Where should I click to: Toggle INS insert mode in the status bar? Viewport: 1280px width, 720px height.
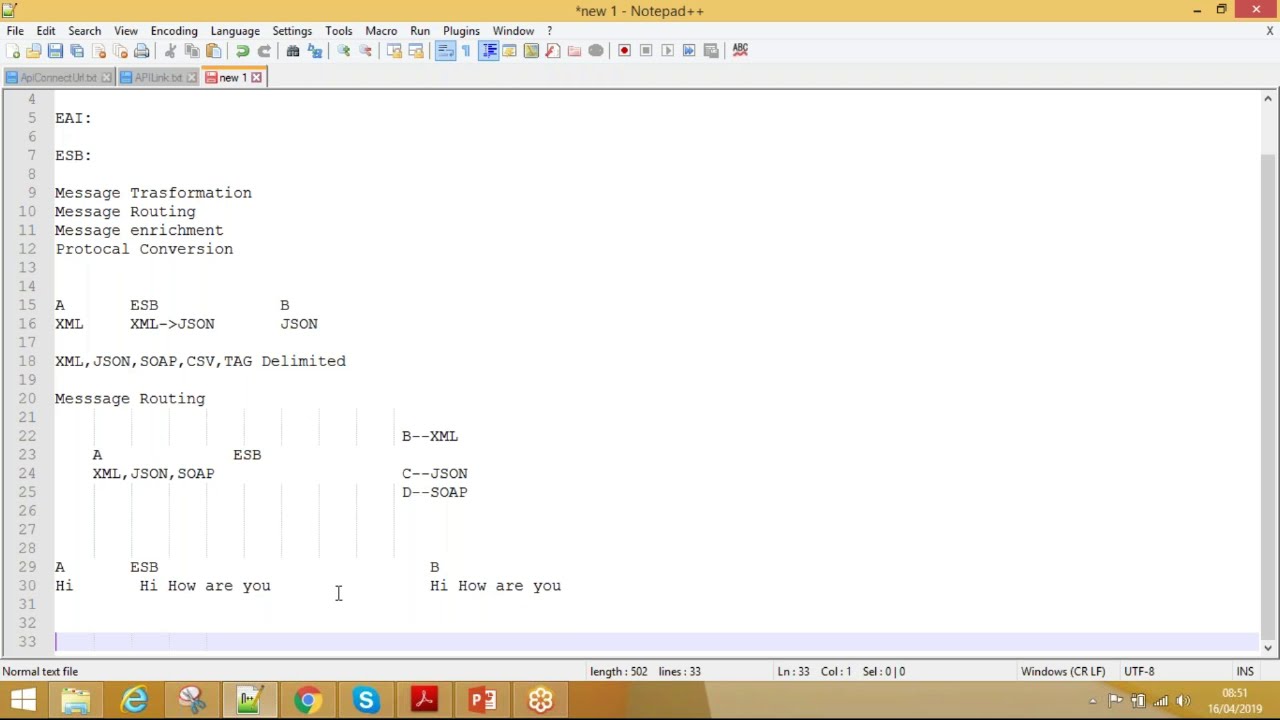point(1245,672)
